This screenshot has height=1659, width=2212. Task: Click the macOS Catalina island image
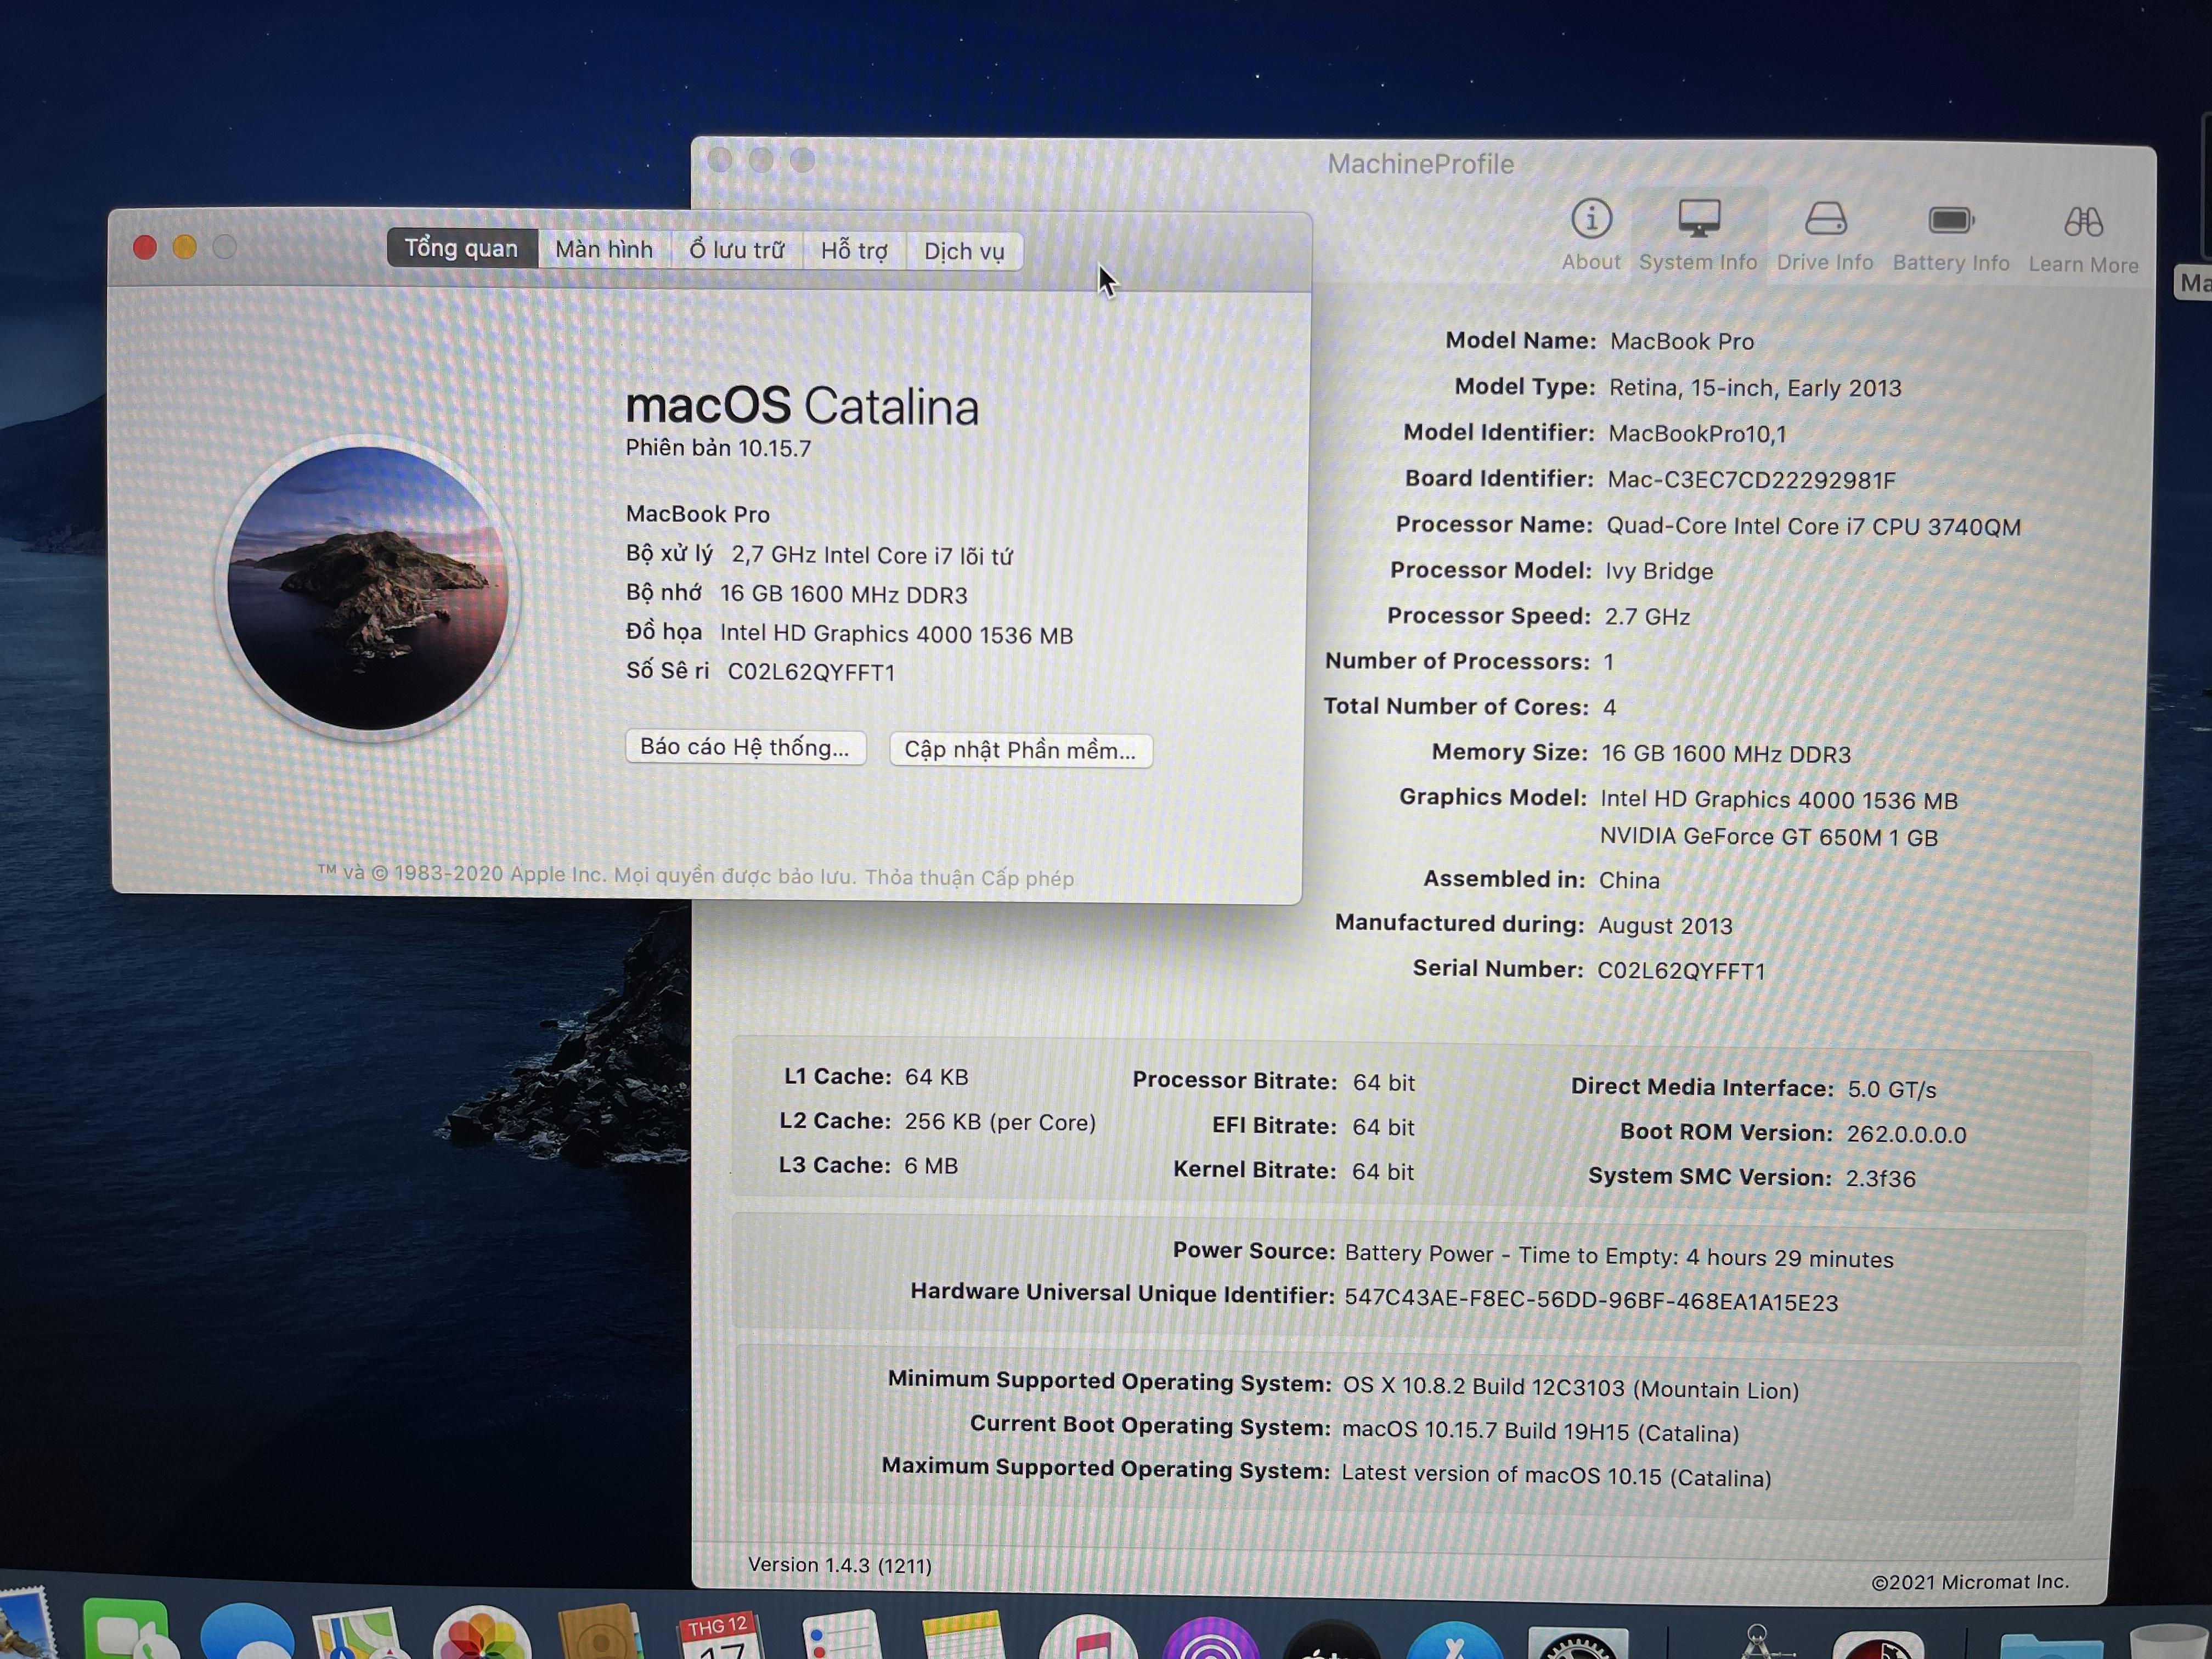368,588
